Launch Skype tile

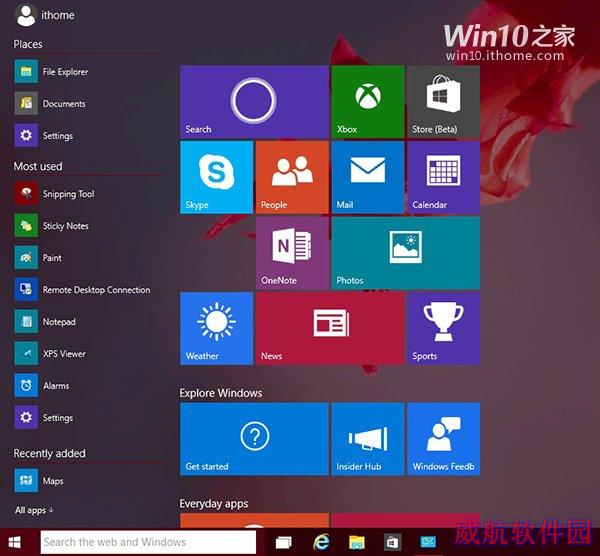pos(216,177)
